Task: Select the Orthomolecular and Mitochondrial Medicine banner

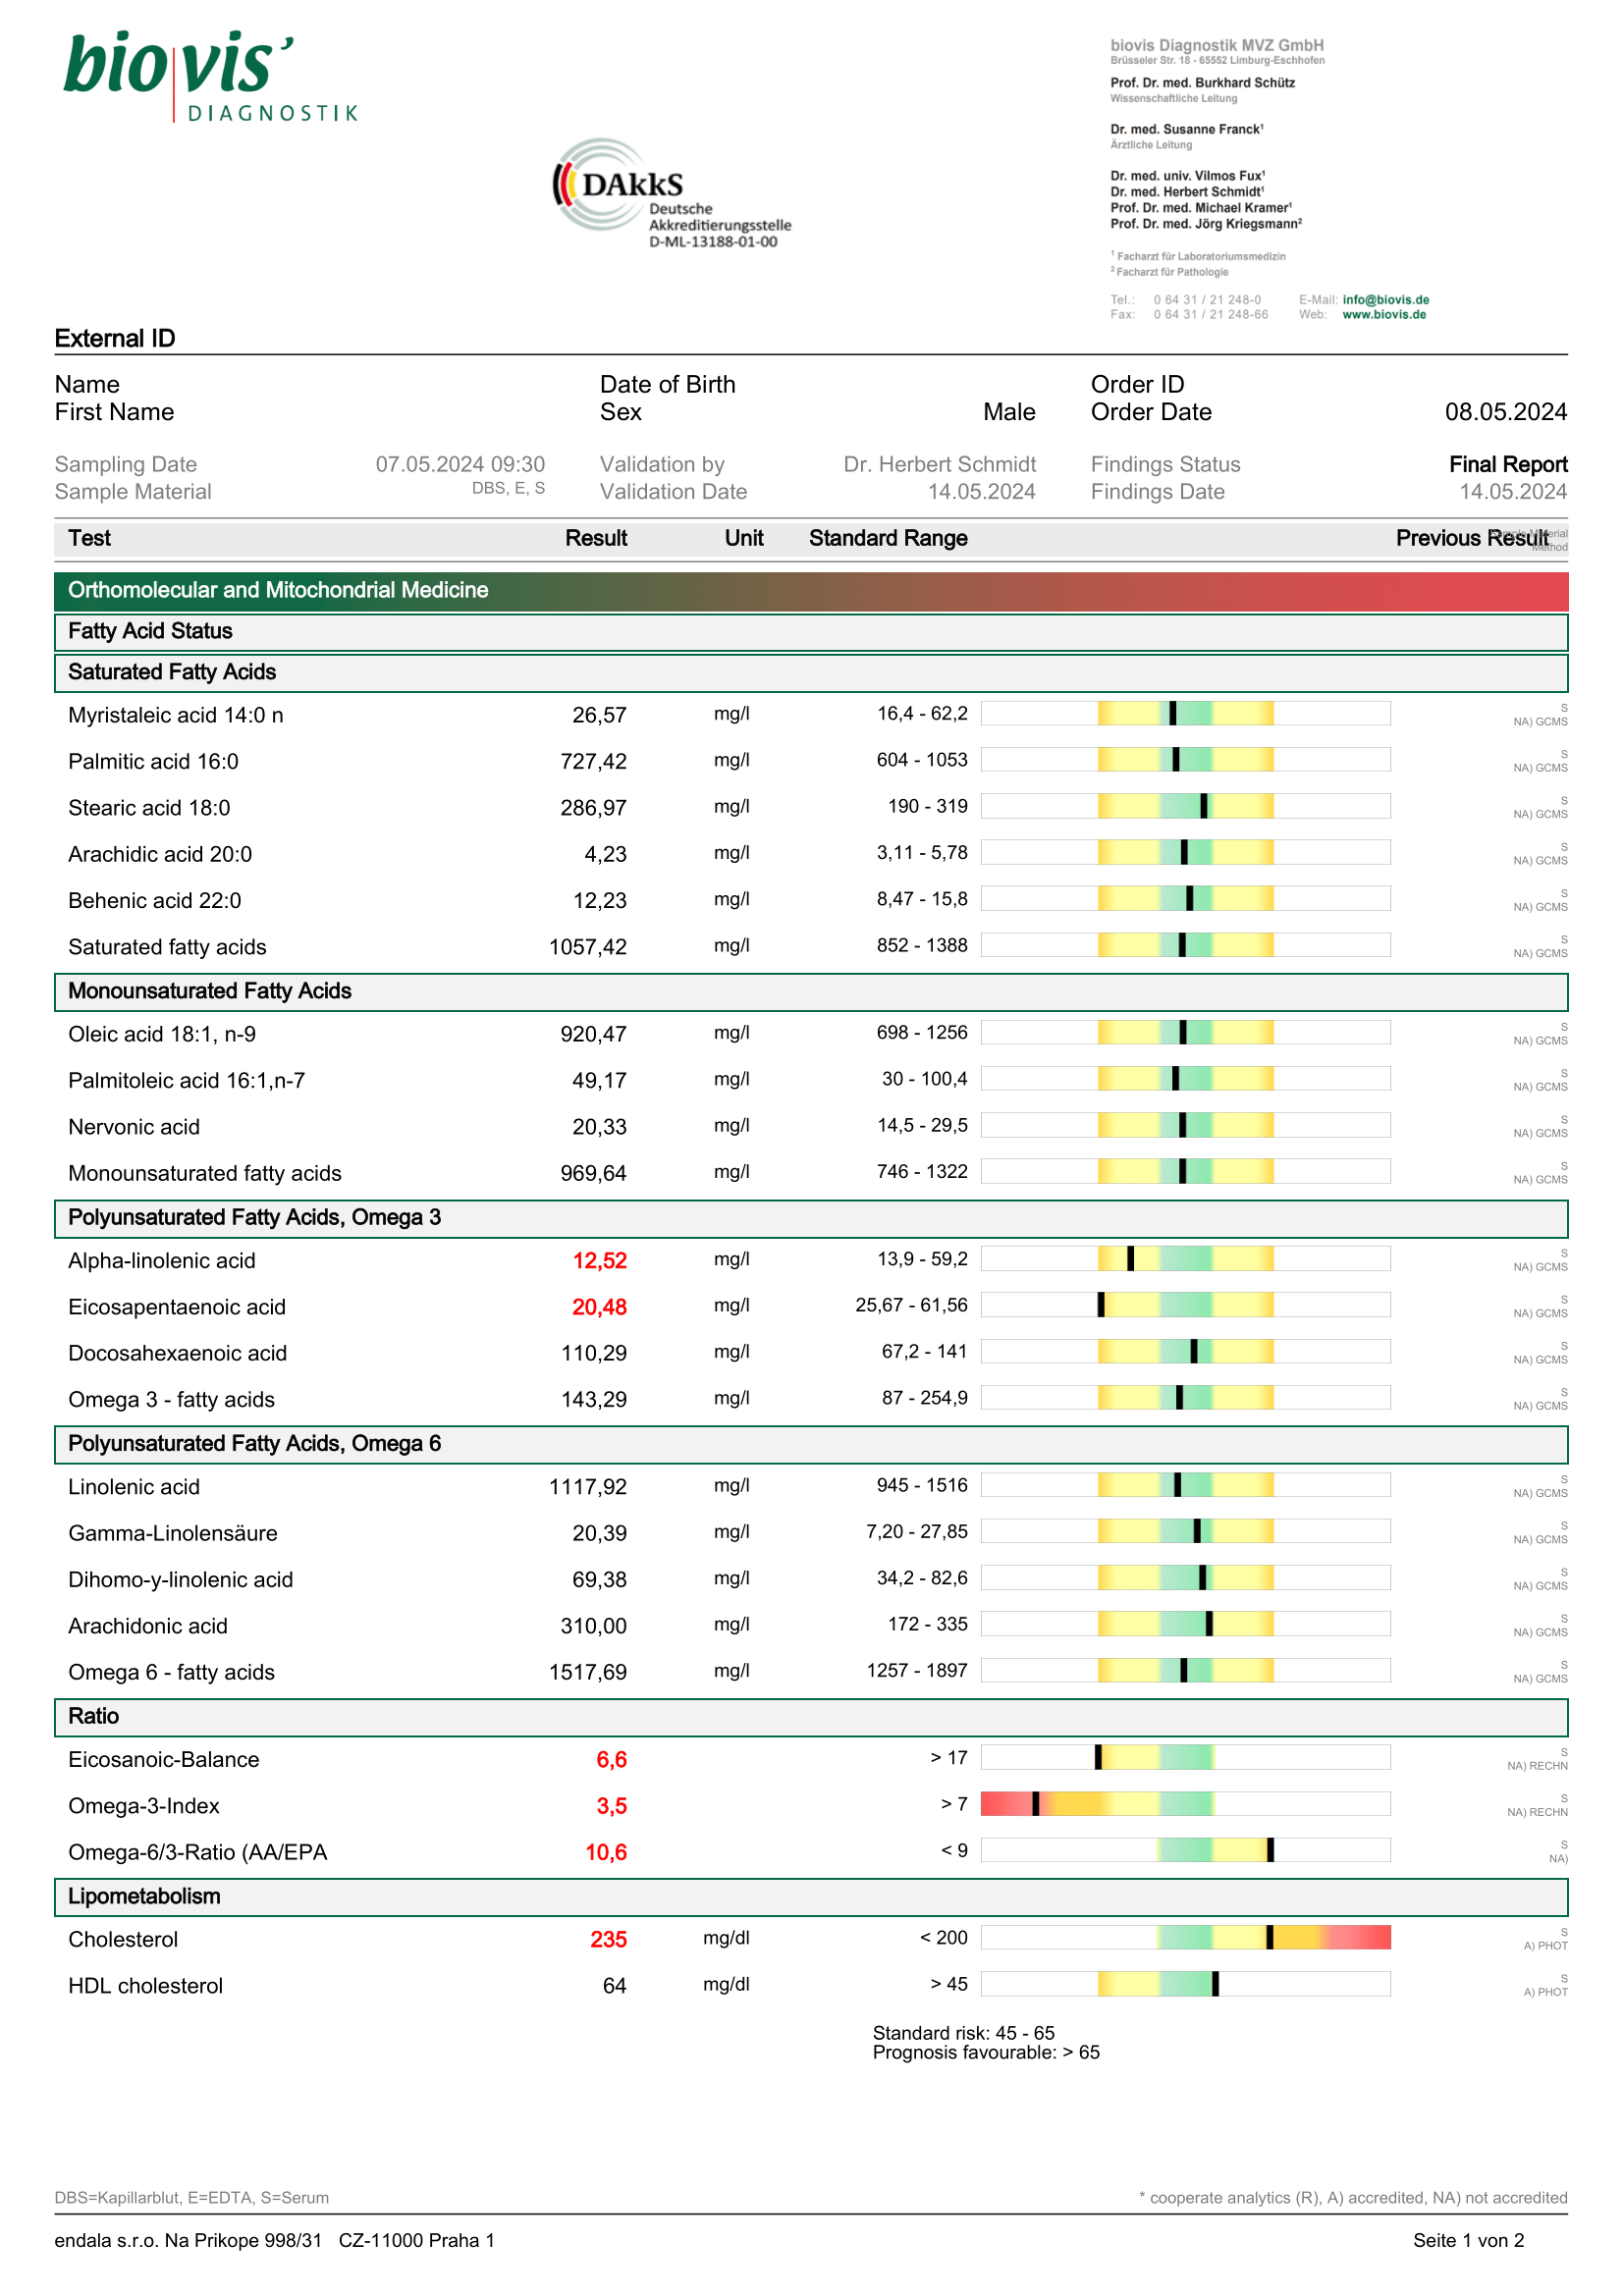Action: 810,590
